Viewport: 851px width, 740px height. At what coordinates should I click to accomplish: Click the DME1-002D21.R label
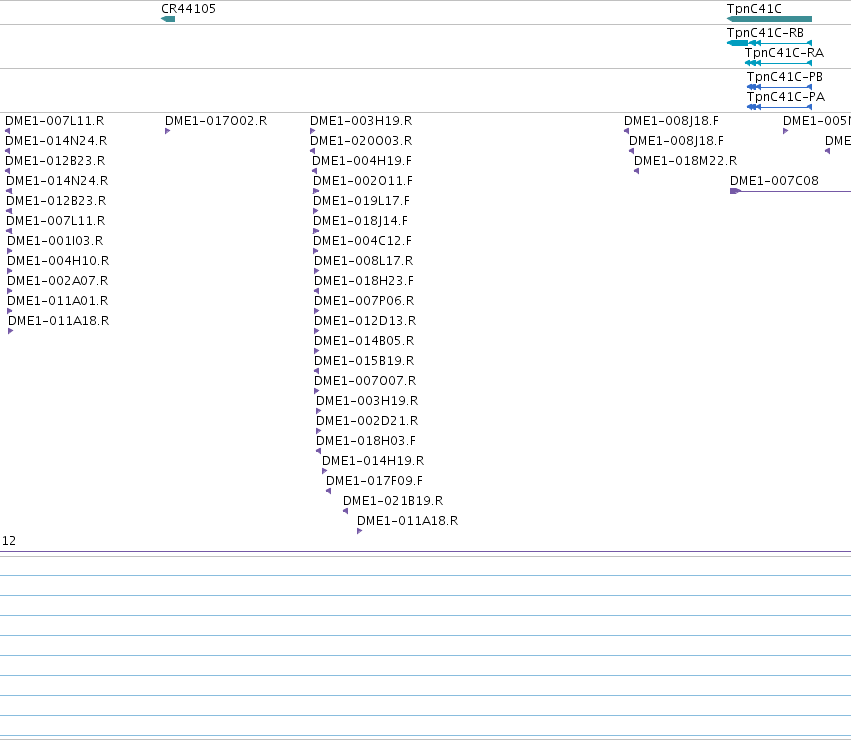367,421
